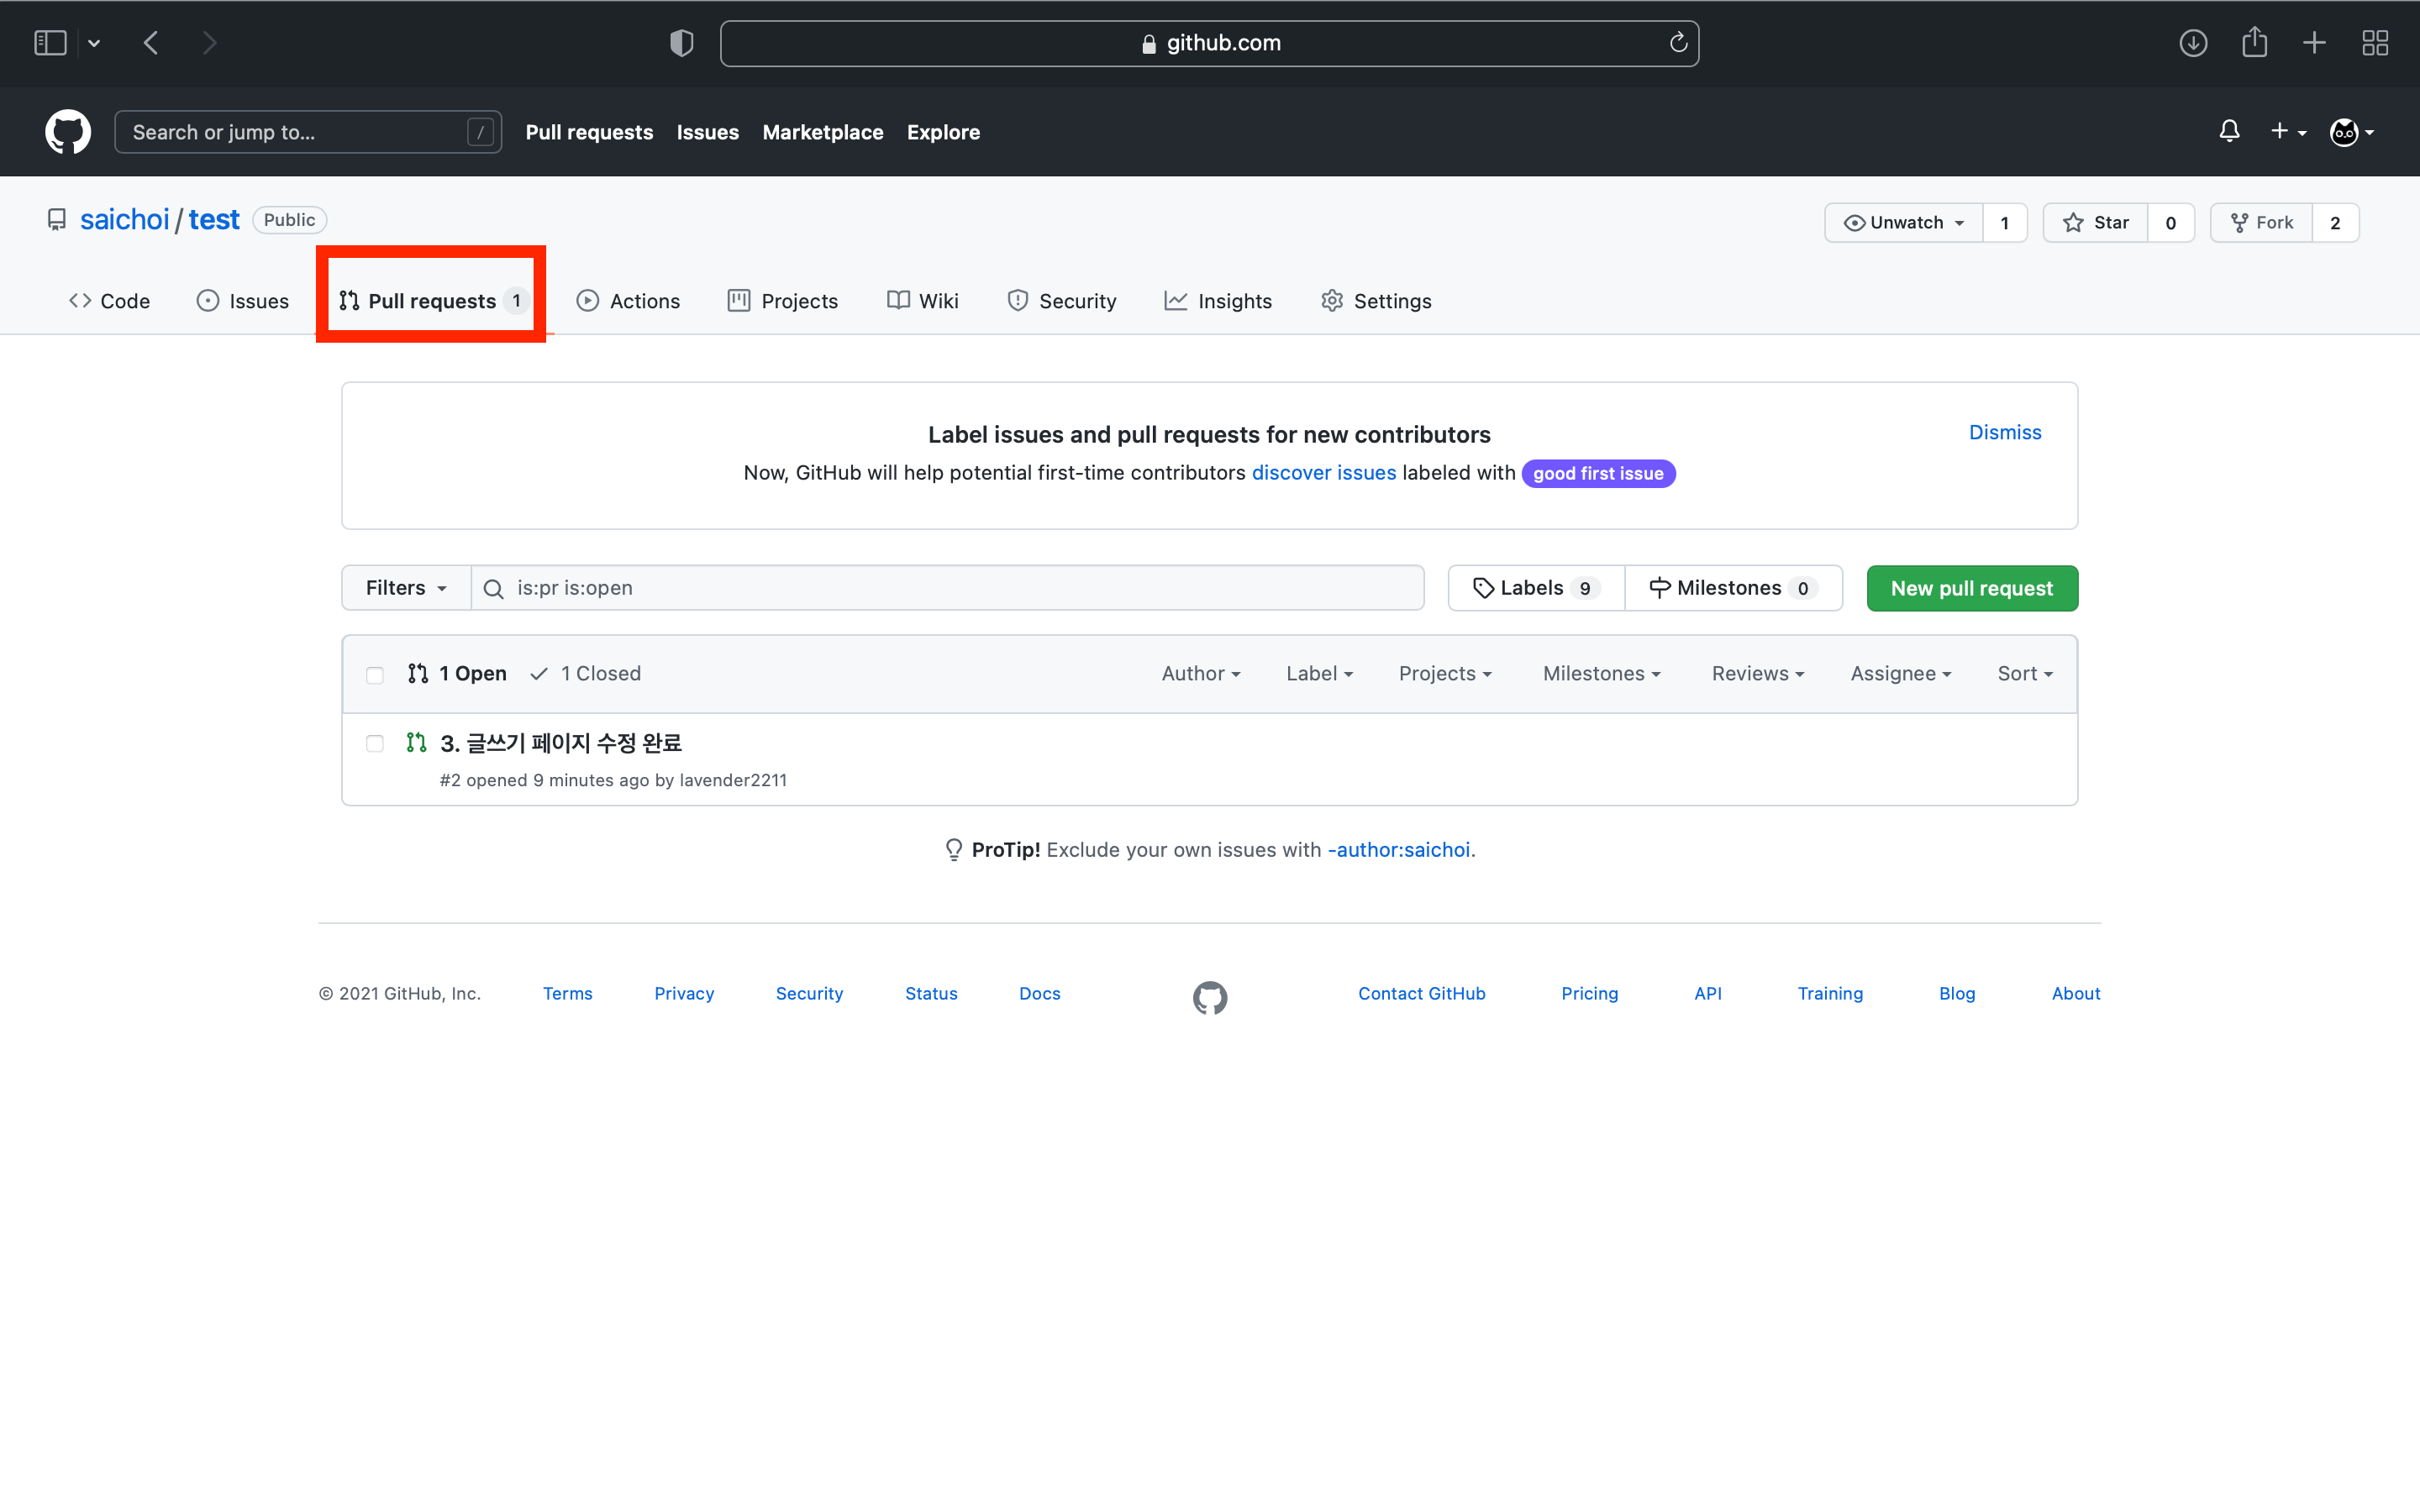Screen dimensions: 2420x1512
Task: Go to the GitHub home logo
Action: coord(68,132)
